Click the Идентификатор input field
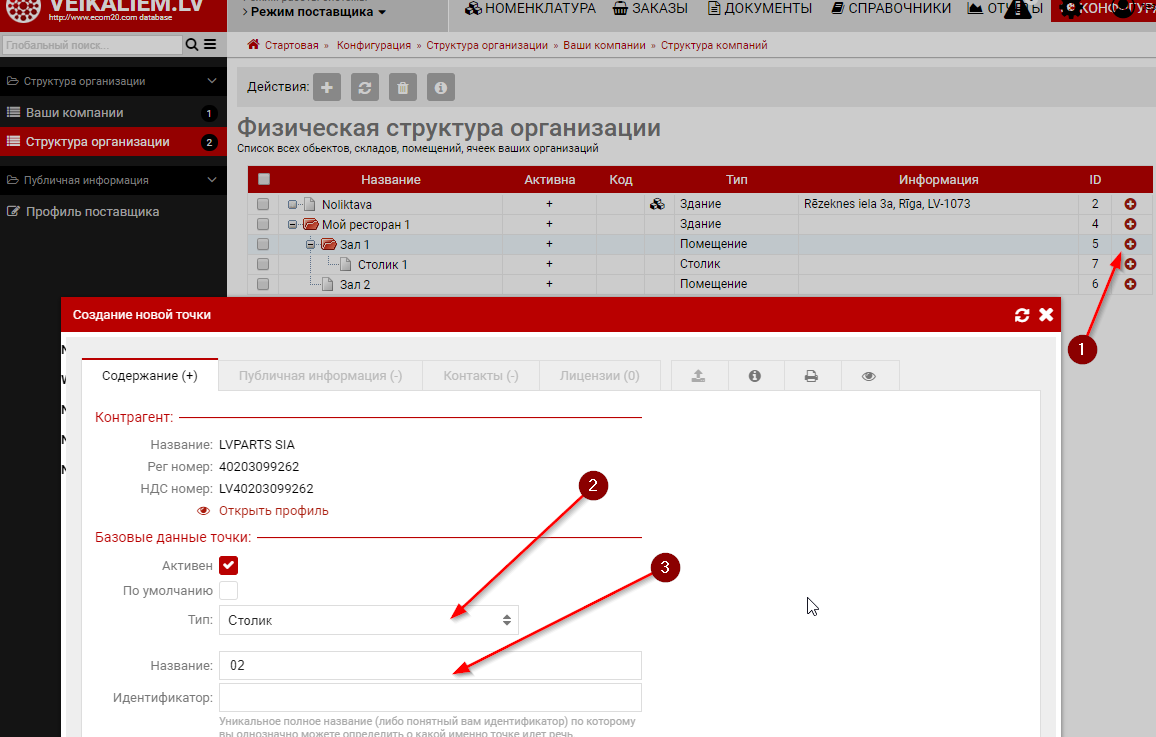1156x737 pixels. point(429,697)
